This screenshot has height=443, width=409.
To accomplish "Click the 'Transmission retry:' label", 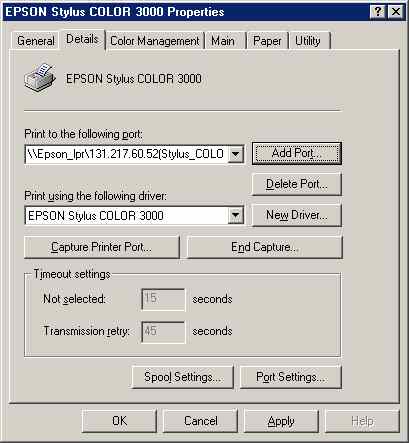I will coord(87,331).
